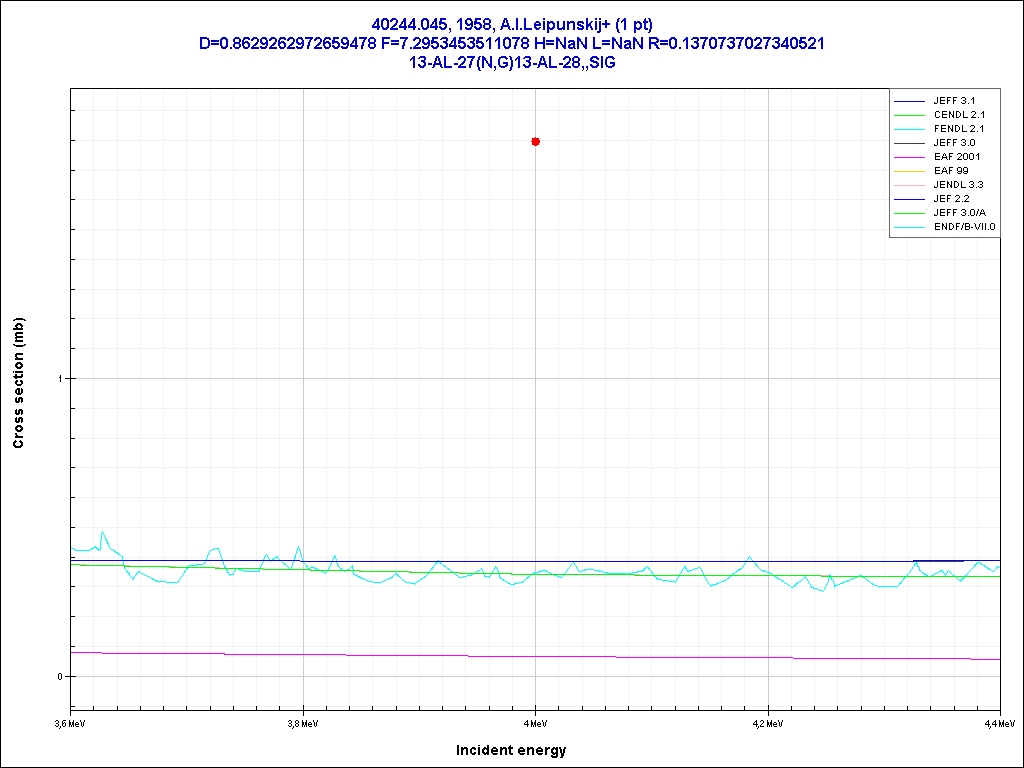Click the 4,4 MeV x-axis tick label
The image size is (1024, 768).
999,722
